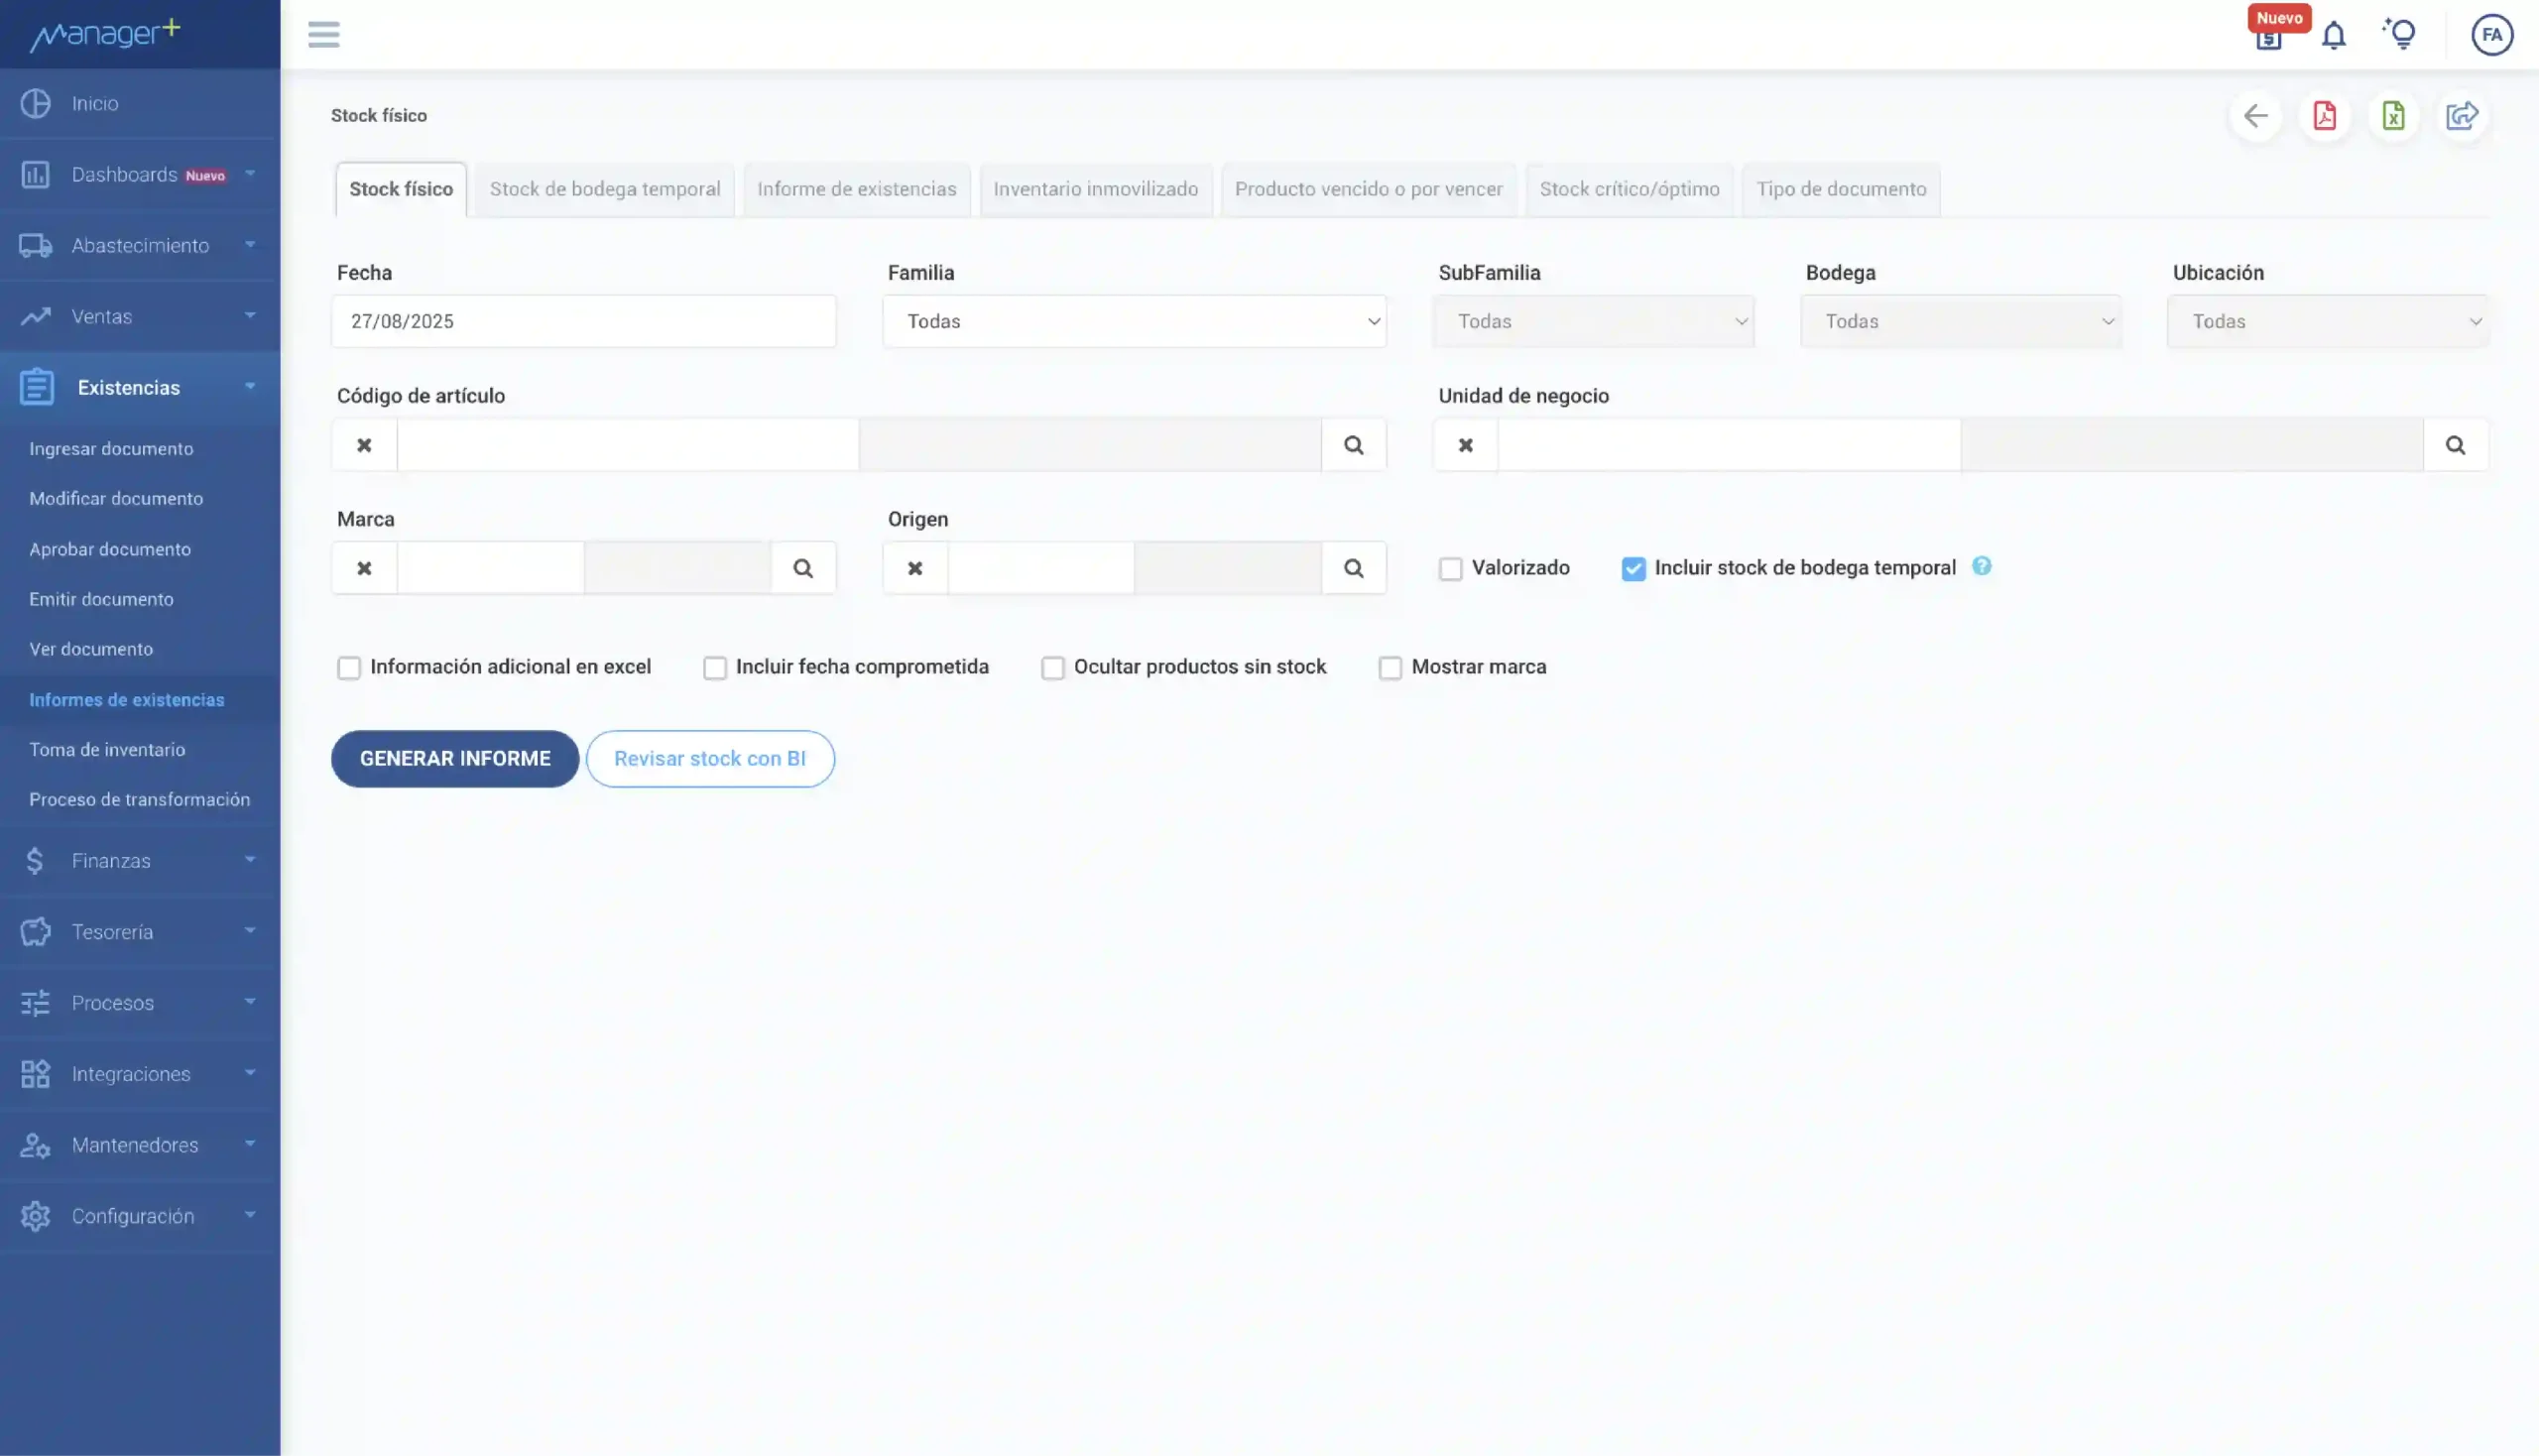Open the Bodega dropdown

pyautogui.click(x=1960, y=321)
